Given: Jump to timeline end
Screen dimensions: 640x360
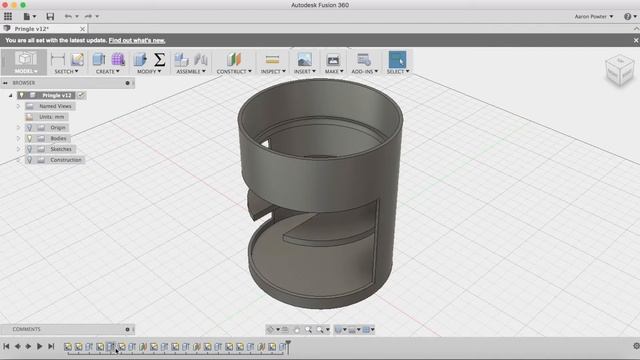Looking at the screenshot, I should pos(51,346).
